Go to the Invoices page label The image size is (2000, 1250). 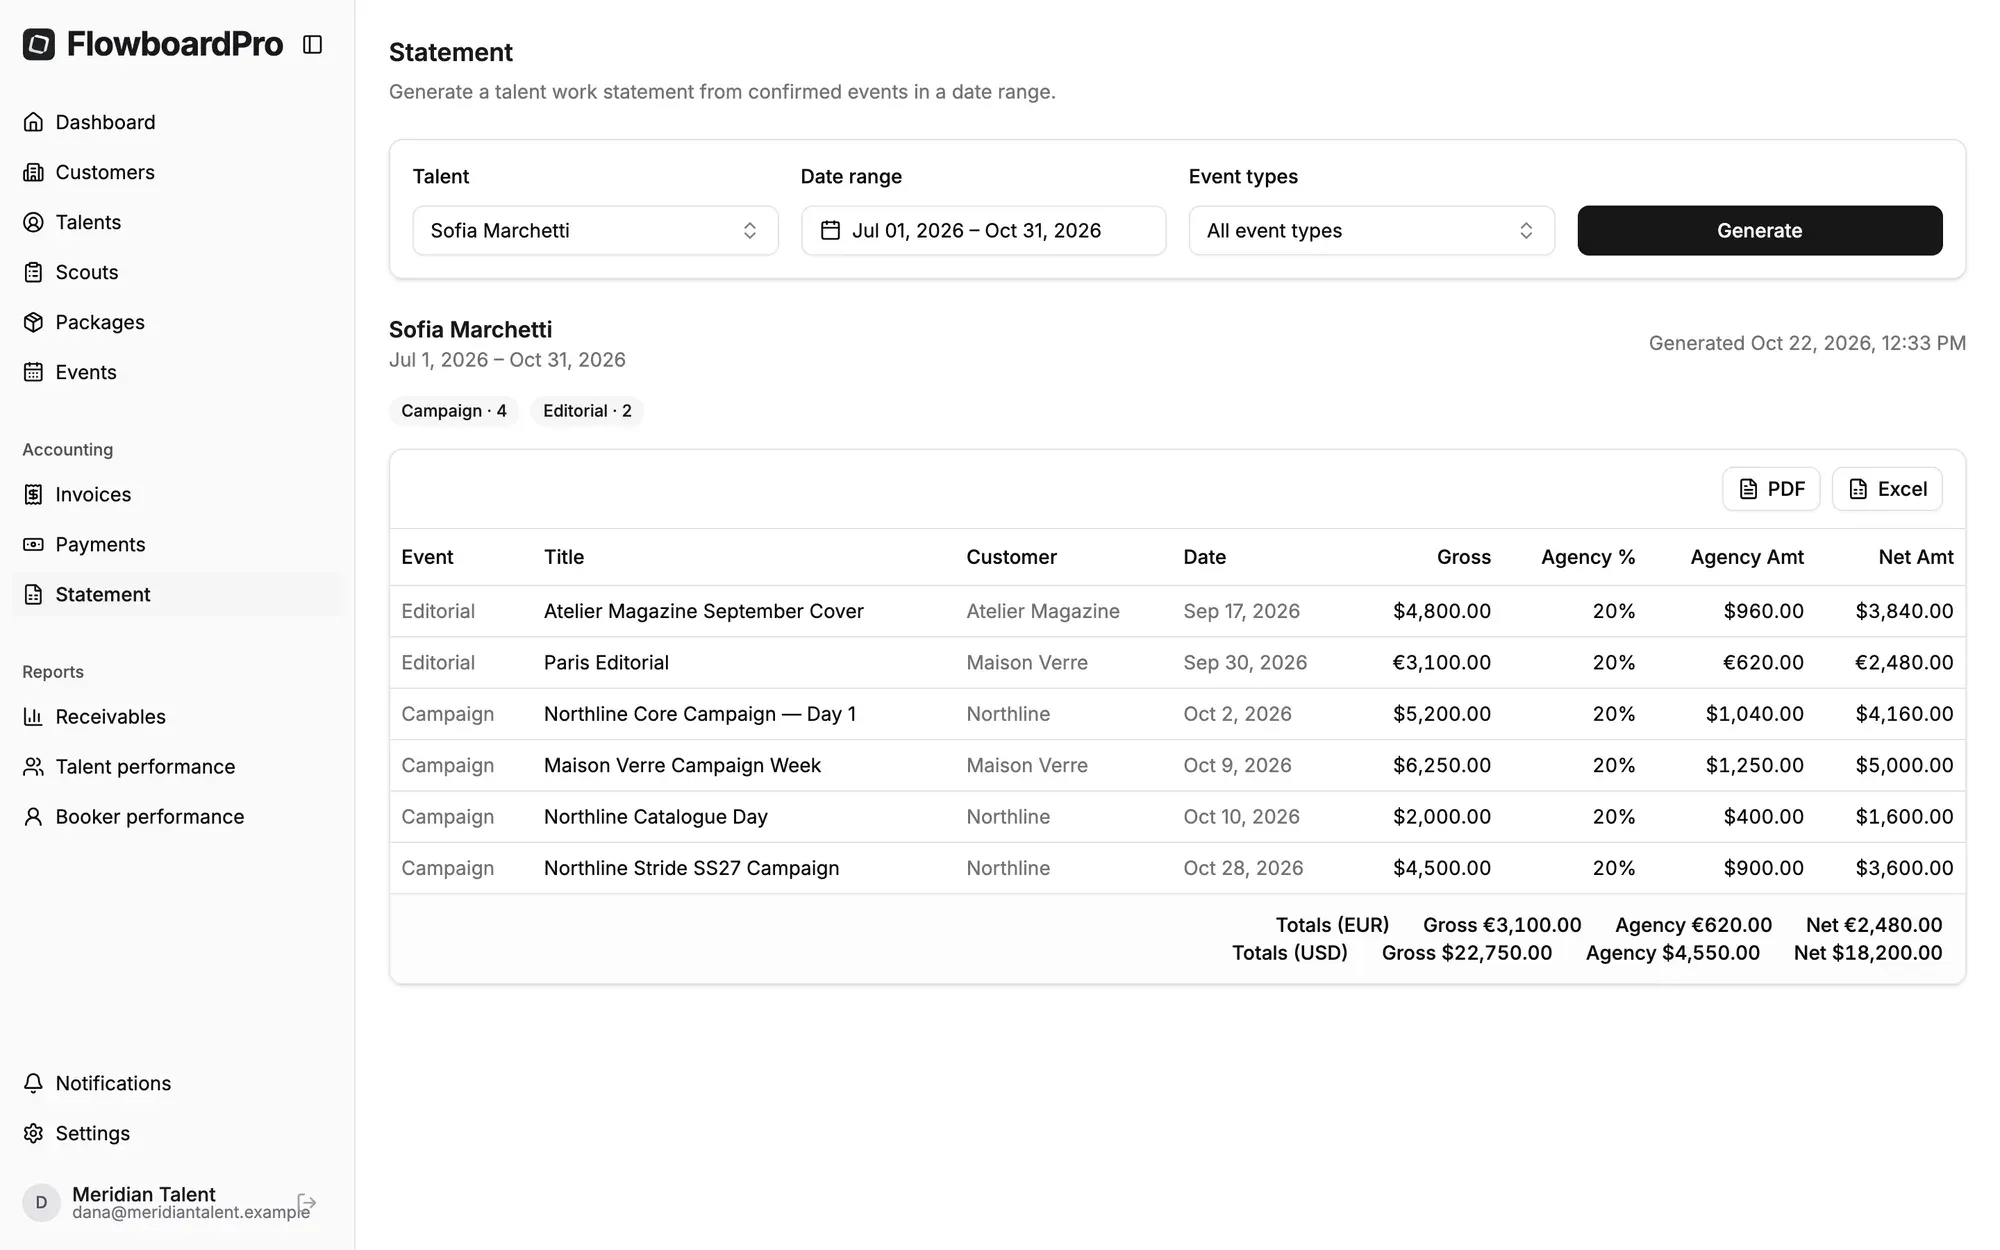point(93,494)
